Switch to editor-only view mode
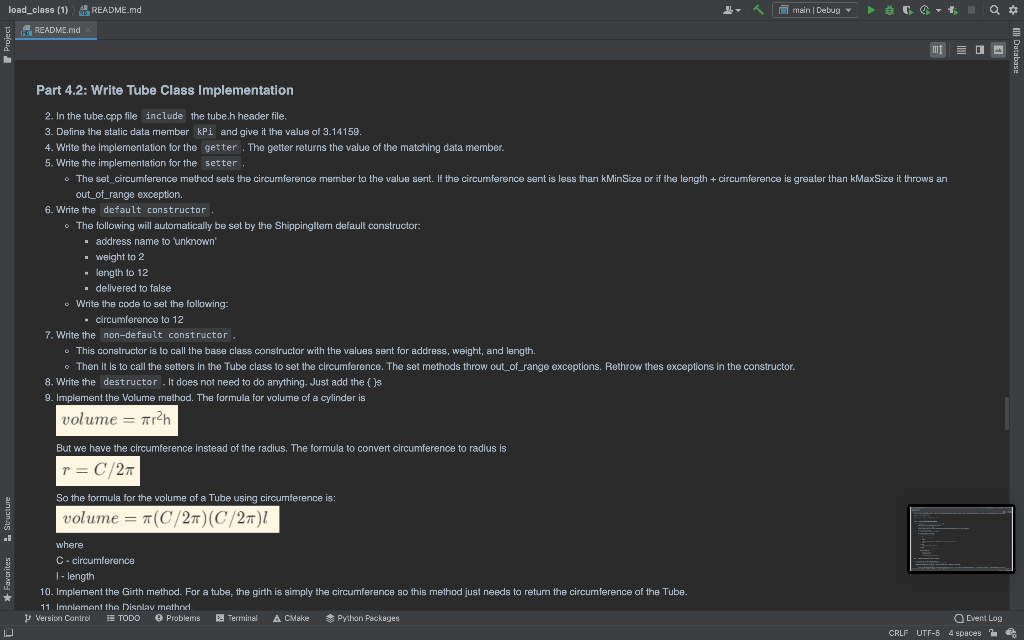Screen dimensions: 1024x640 click(961, 50)
